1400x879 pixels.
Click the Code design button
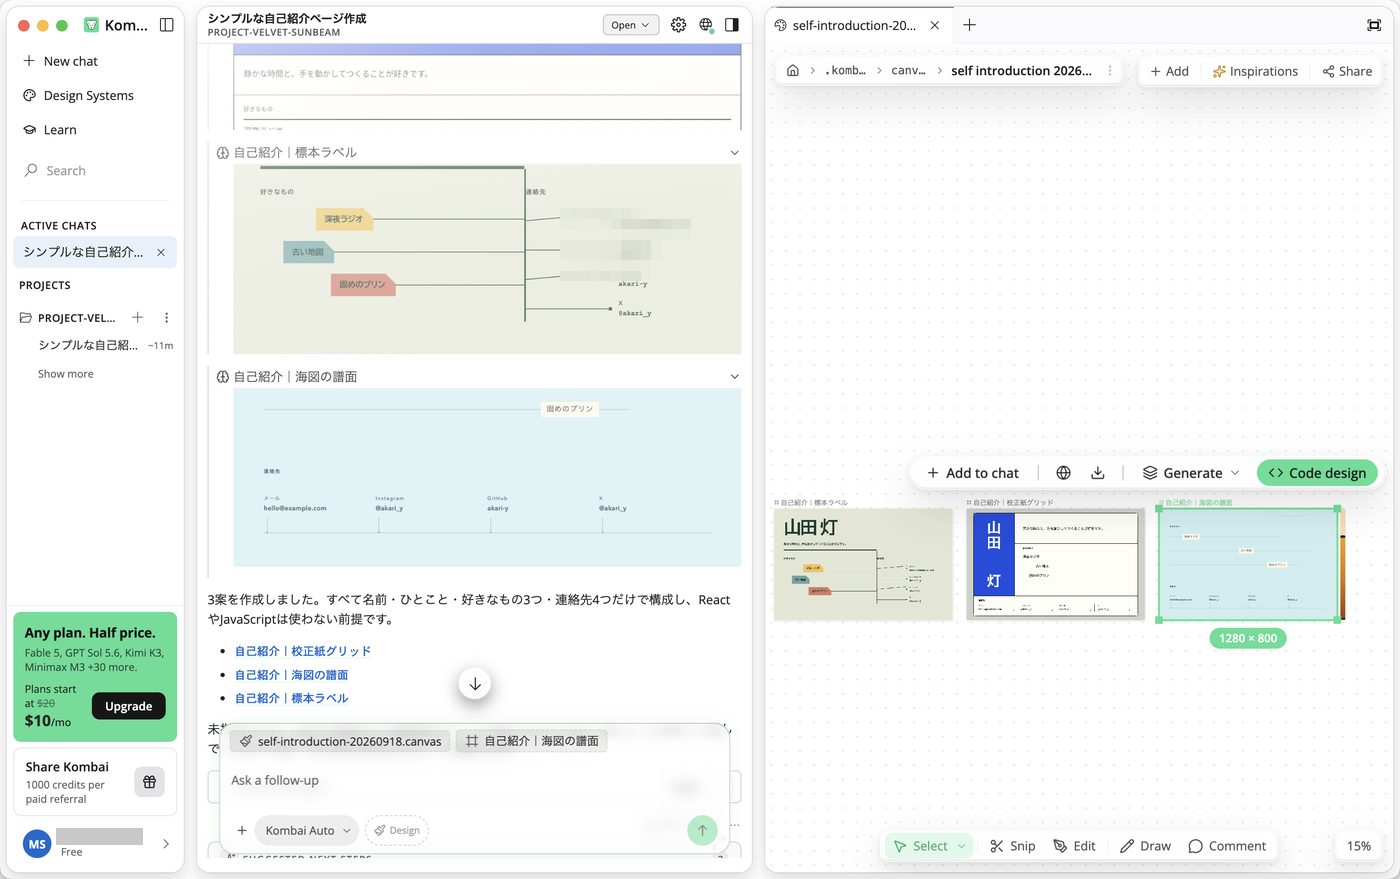pyautogui.click(x=1317, y=473)
